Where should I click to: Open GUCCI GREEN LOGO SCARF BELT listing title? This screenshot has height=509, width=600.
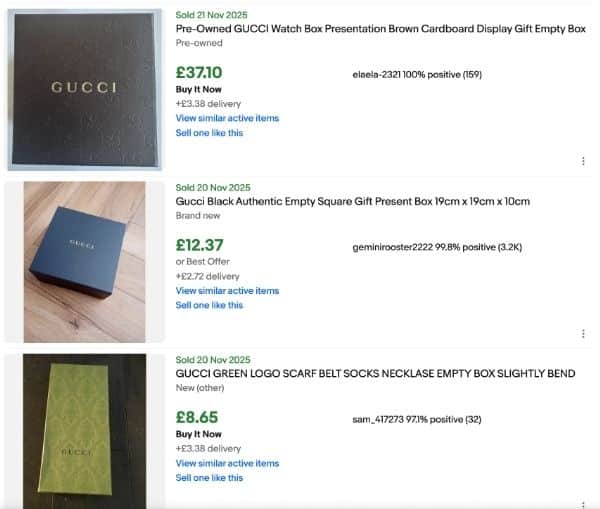375,374
